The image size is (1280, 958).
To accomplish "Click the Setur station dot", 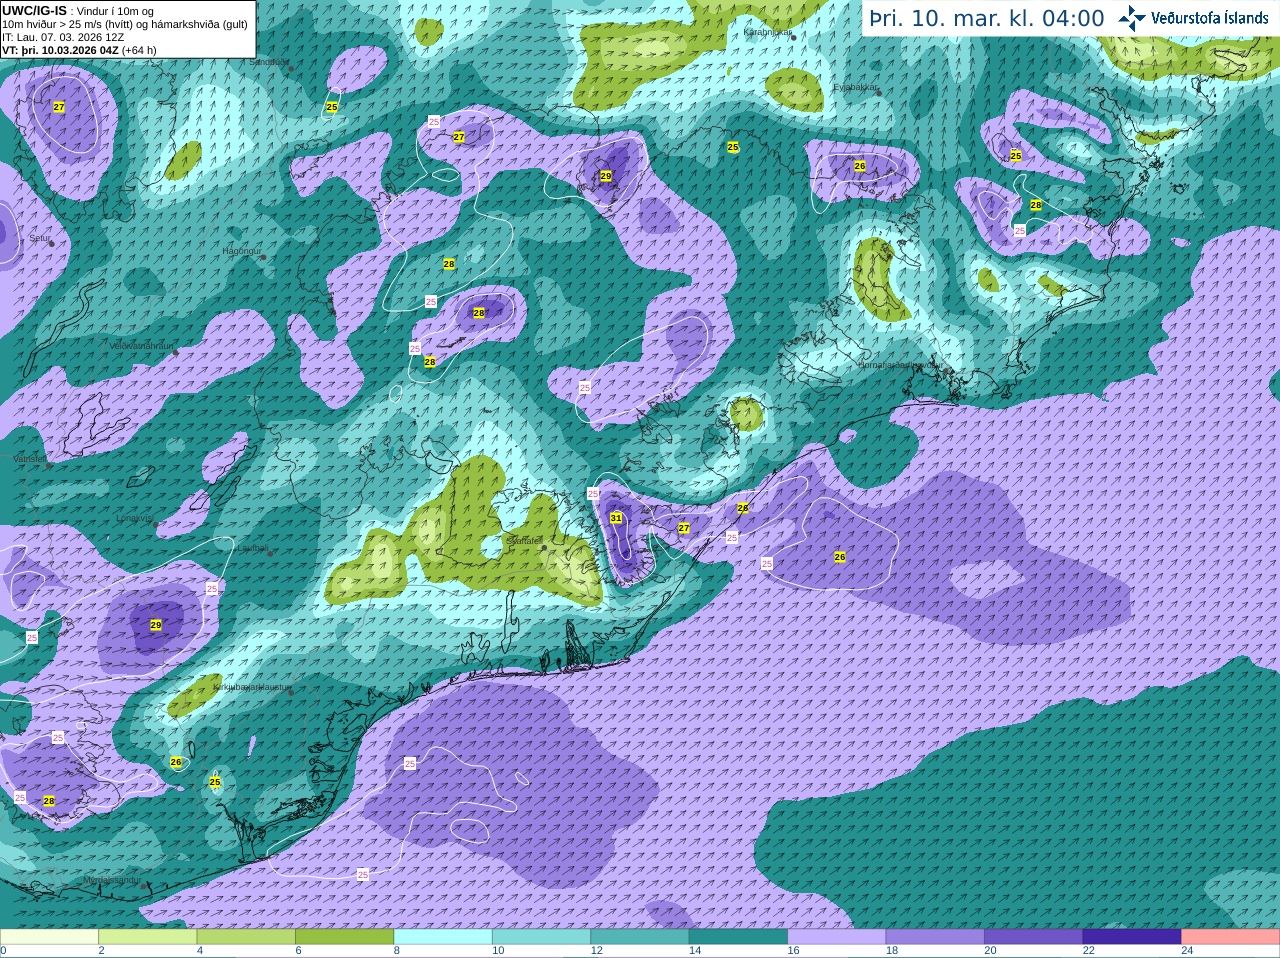I will tap(51, 244).
